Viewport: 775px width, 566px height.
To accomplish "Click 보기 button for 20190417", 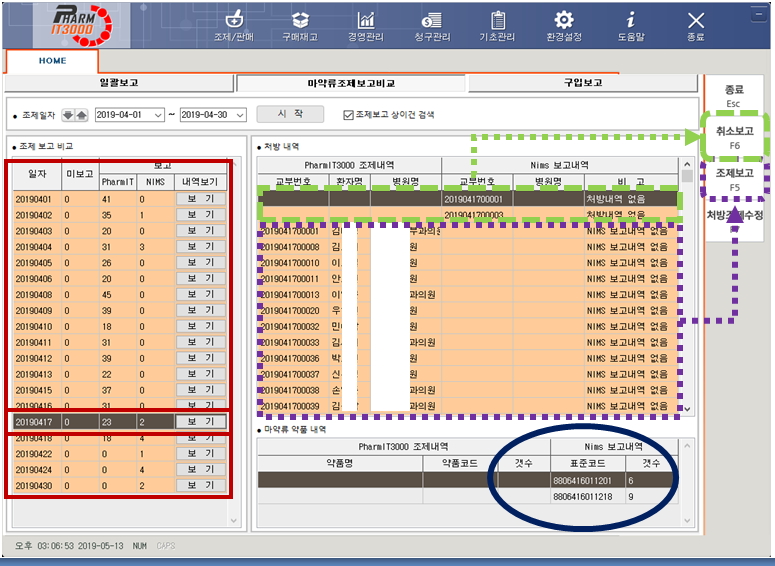I will 201,422.
